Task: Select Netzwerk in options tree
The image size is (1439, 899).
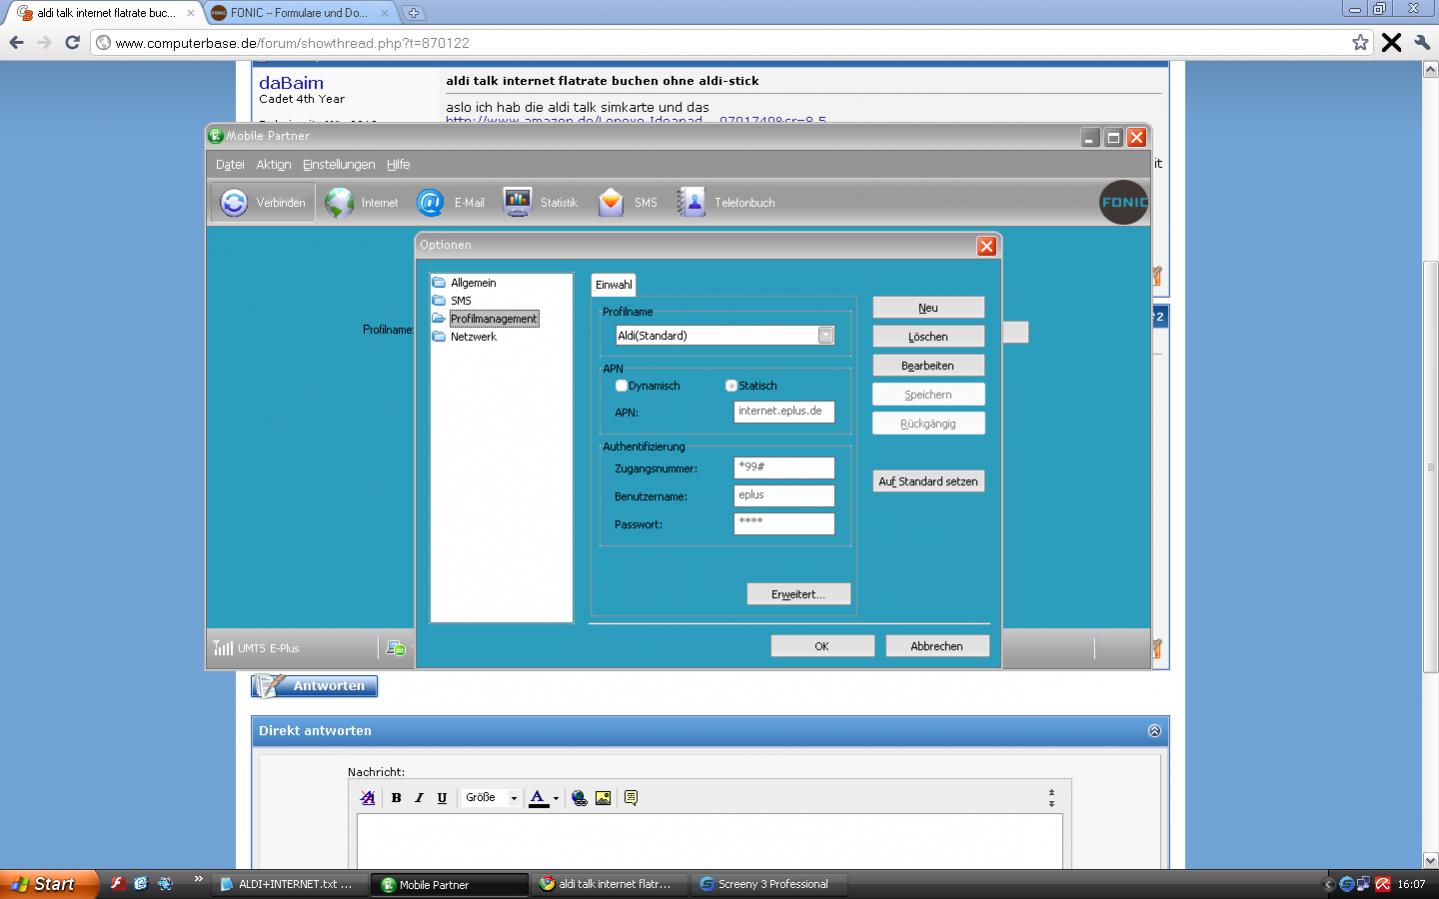Action: [473, 337]
